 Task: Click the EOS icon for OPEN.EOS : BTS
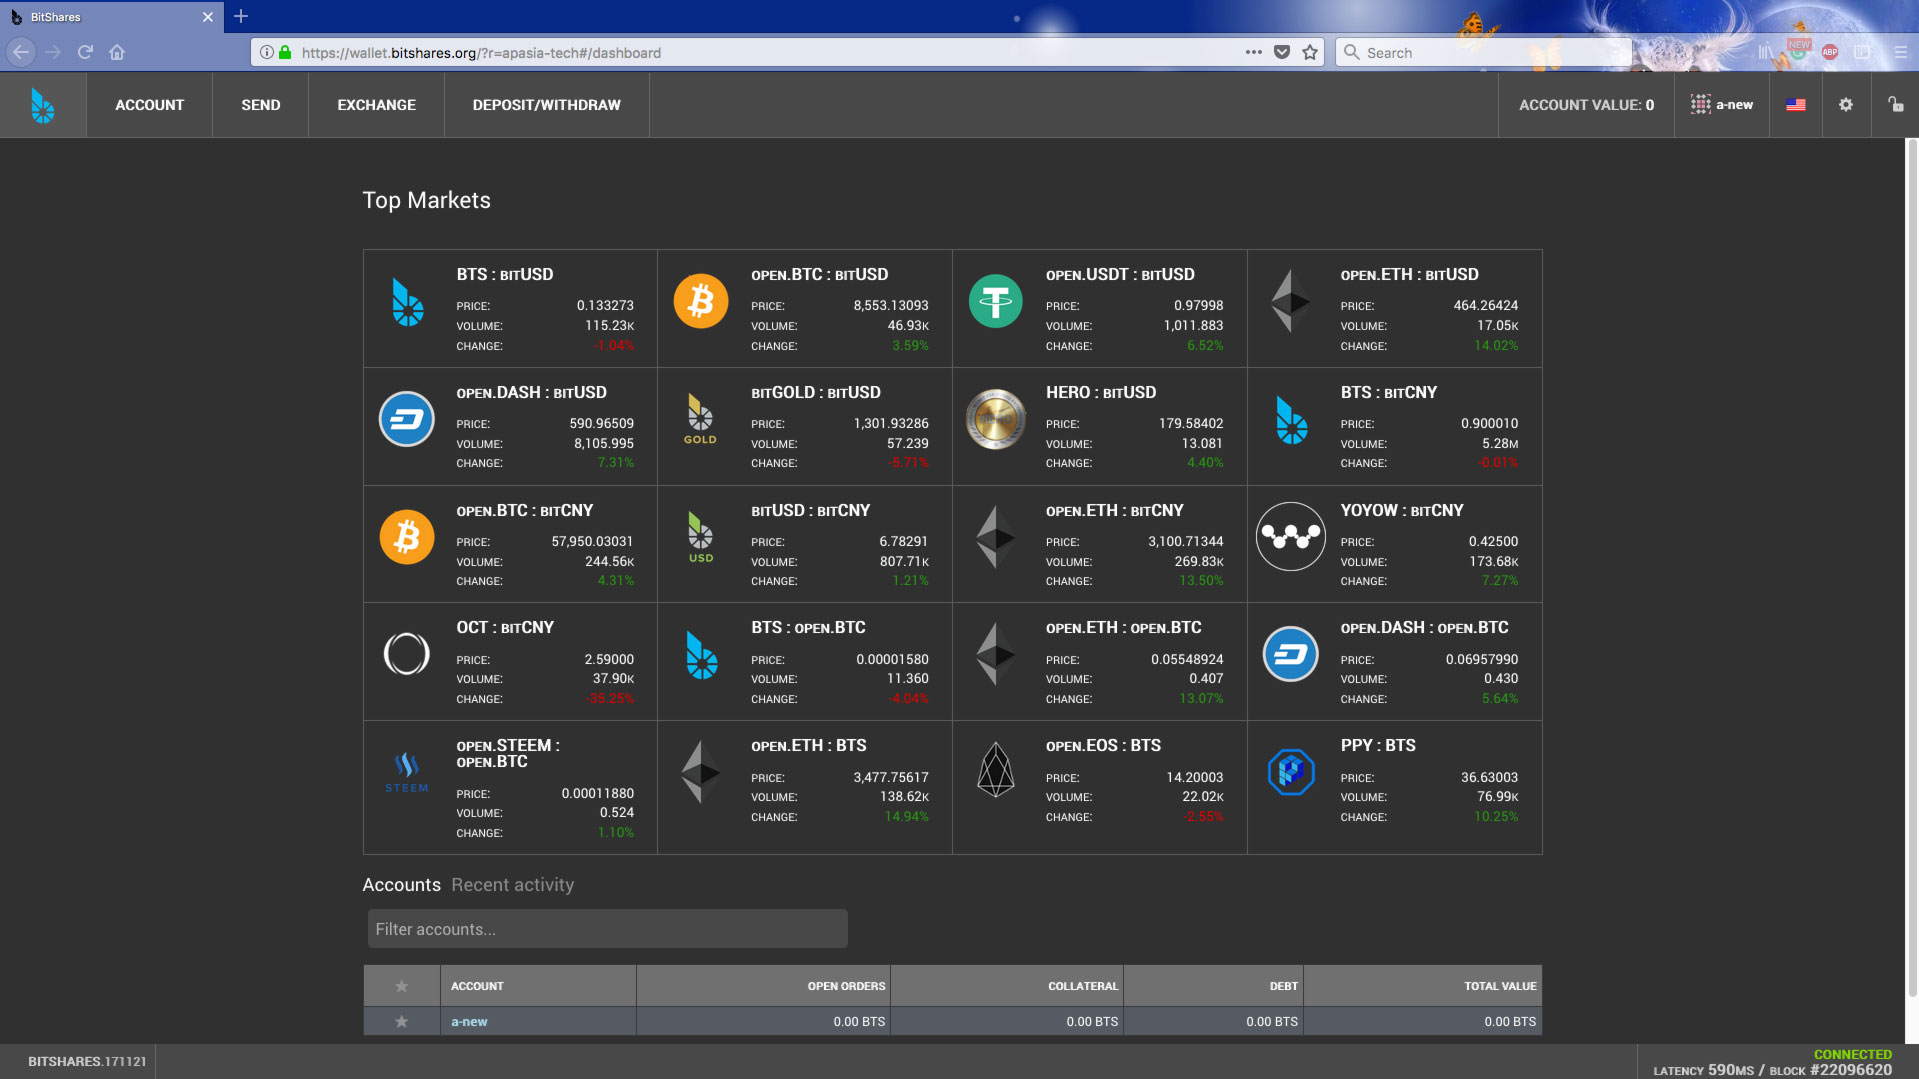click(x=996, y=770)
